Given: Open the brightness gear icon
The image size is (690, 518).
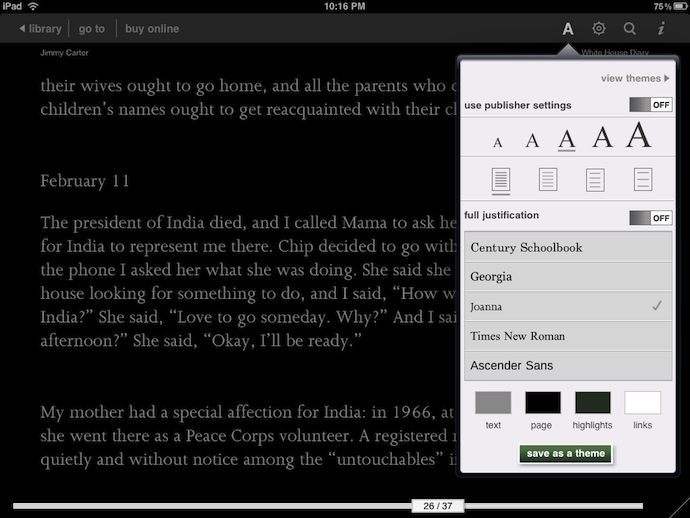Looking at the screenshot, I should [x=598, y=29].
